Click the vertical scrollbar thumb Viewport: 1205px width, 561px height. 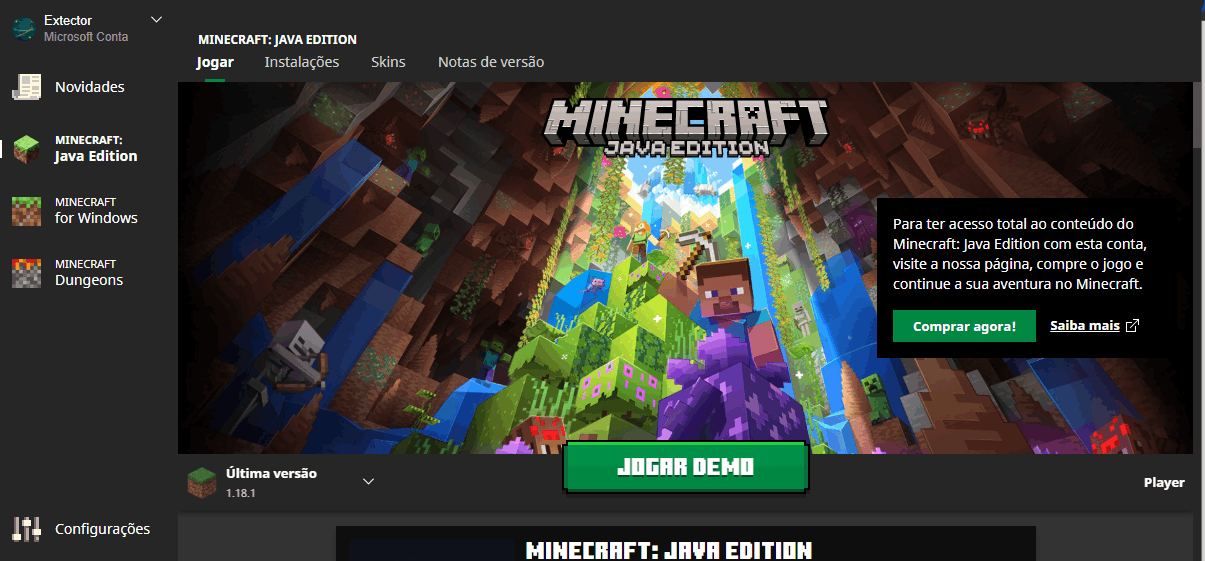pyautogui.click(x=1198, y=116)
